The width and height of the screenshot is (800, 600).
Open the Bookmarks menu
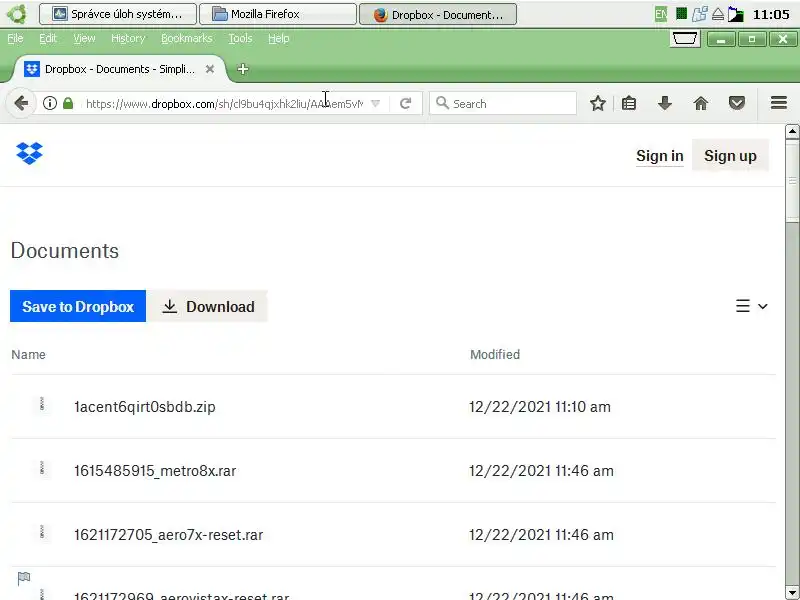(x=187, y=38)
